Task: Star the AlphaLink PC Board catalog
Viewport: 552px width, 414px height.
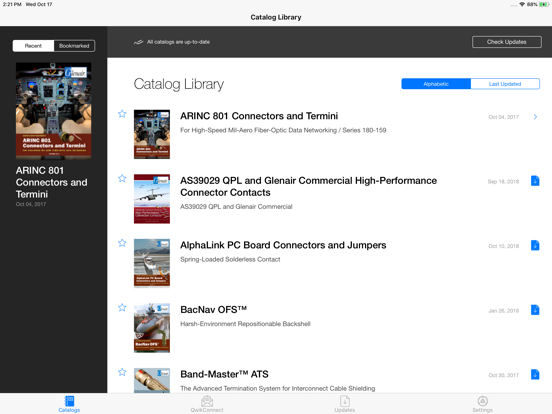Action: pos(122,243)
